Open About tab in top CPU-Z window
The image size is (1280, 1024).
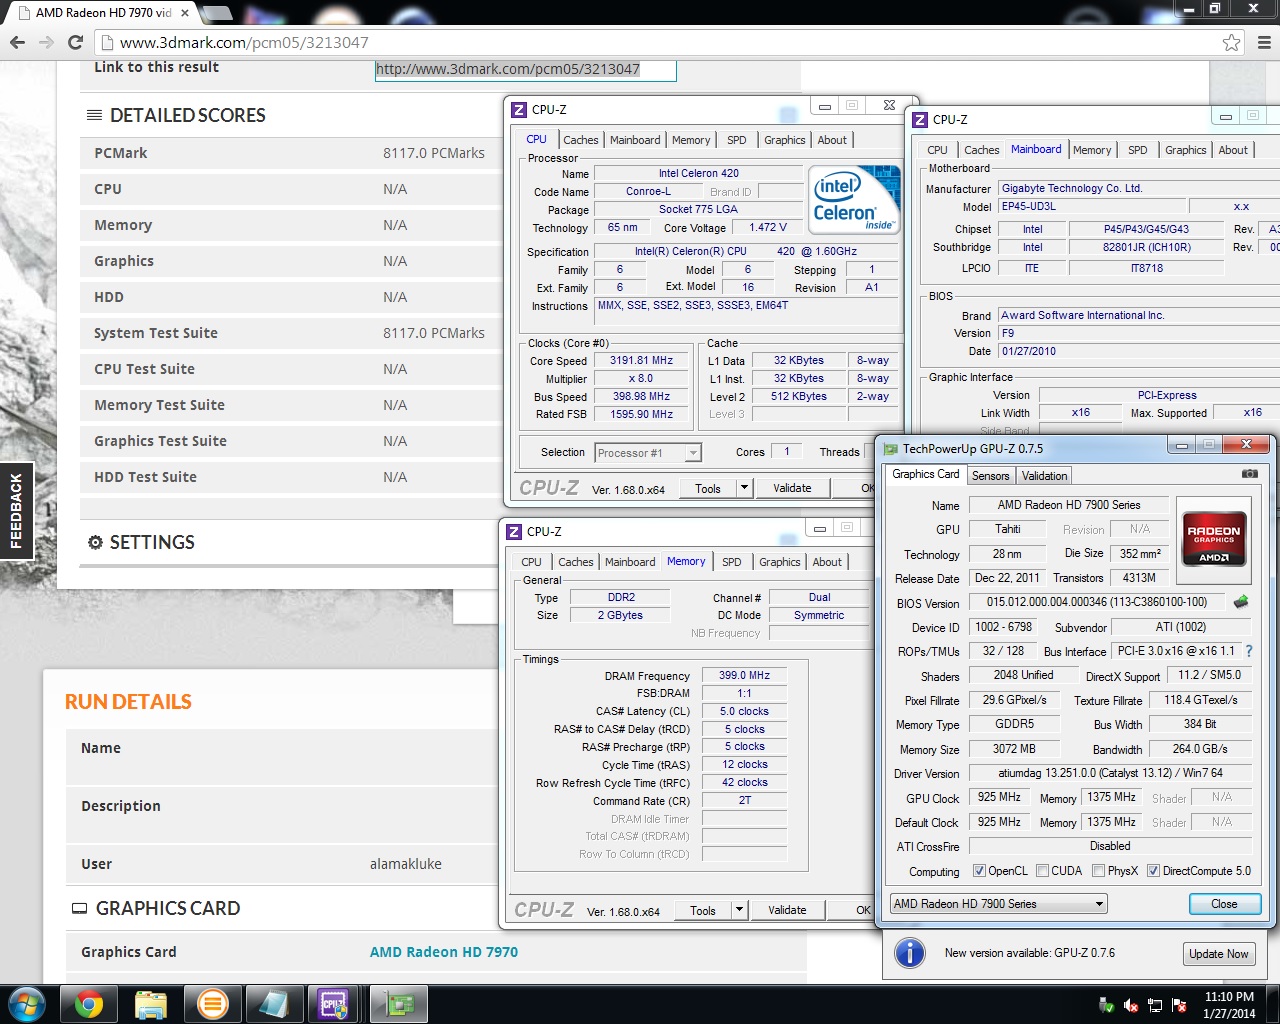point(832,140)
